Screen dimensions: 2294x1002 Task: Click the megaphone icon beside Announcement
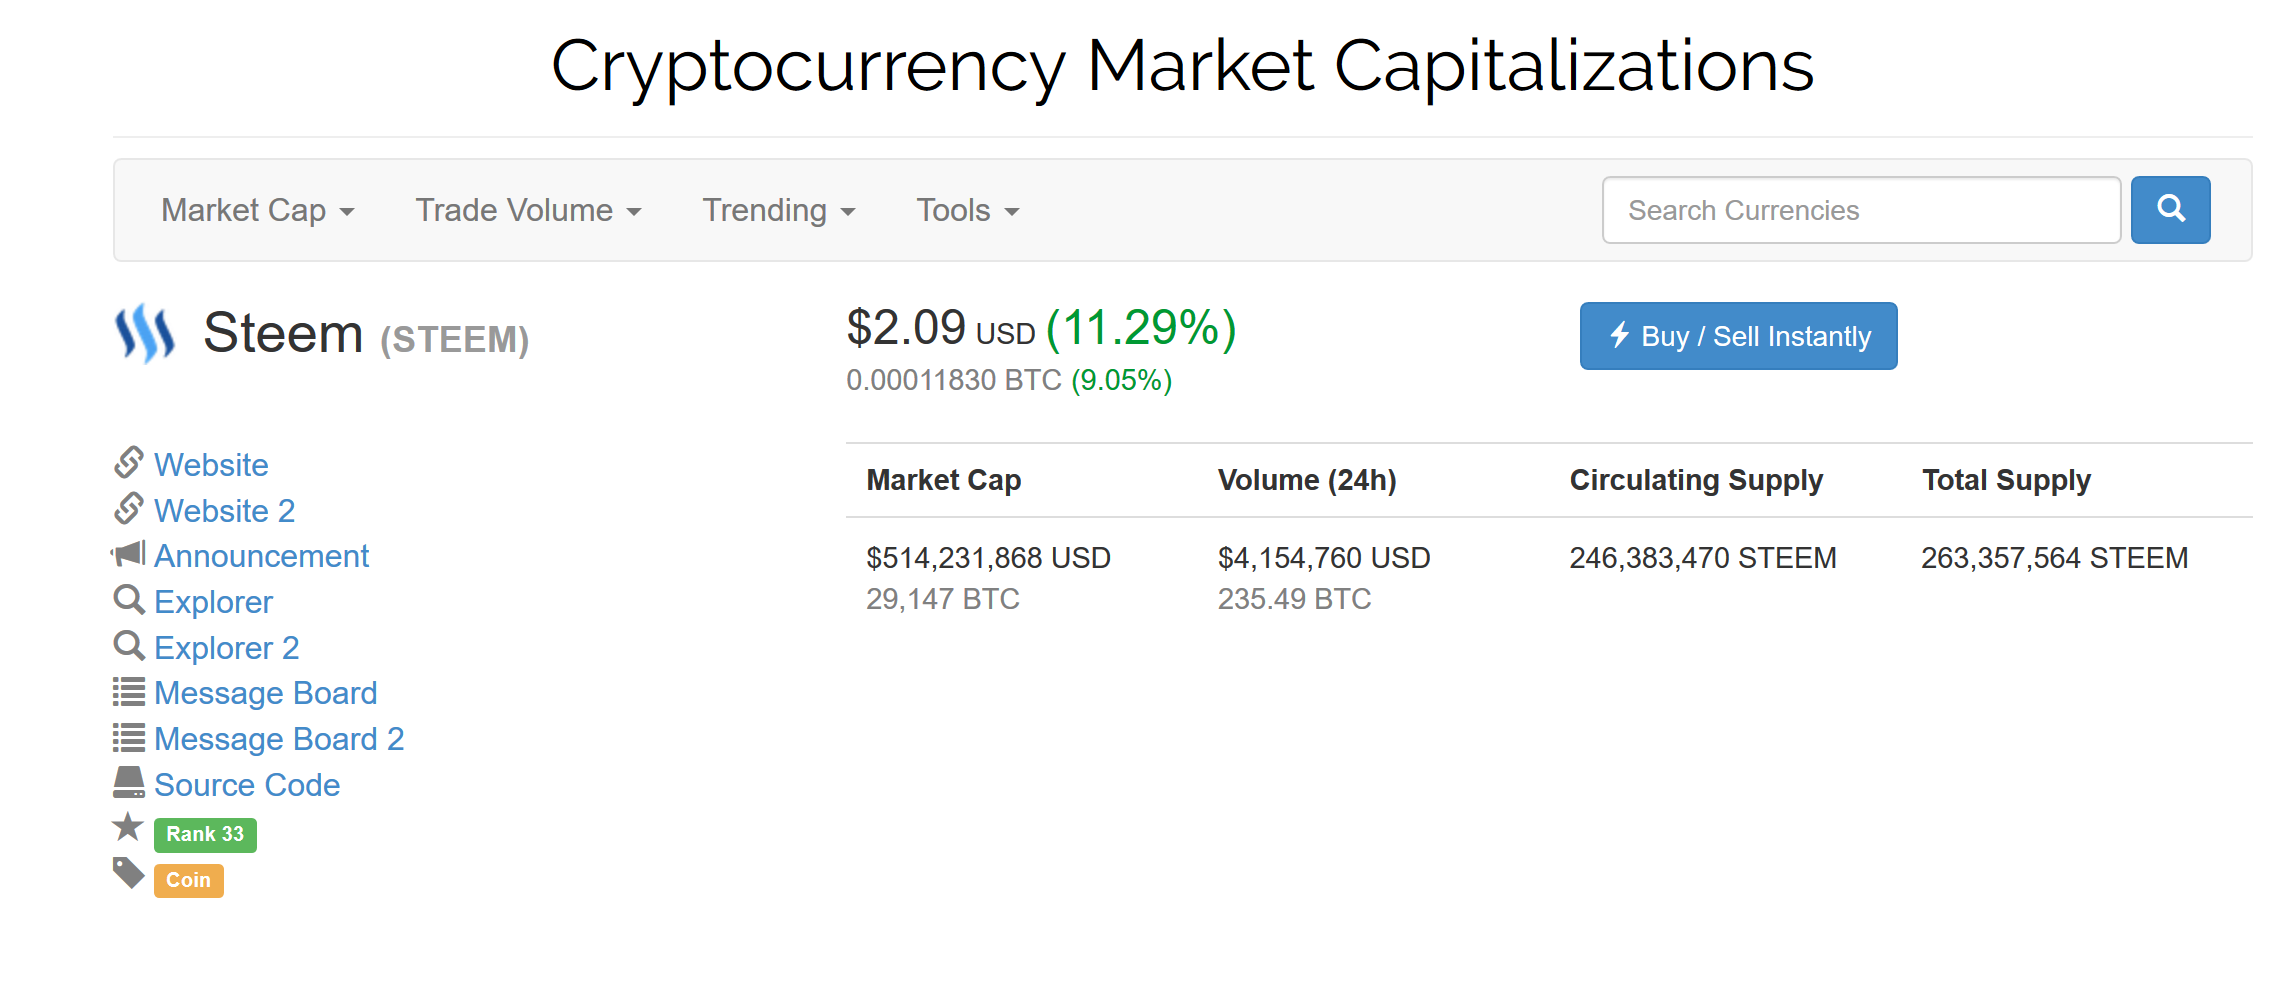[128, 554]
